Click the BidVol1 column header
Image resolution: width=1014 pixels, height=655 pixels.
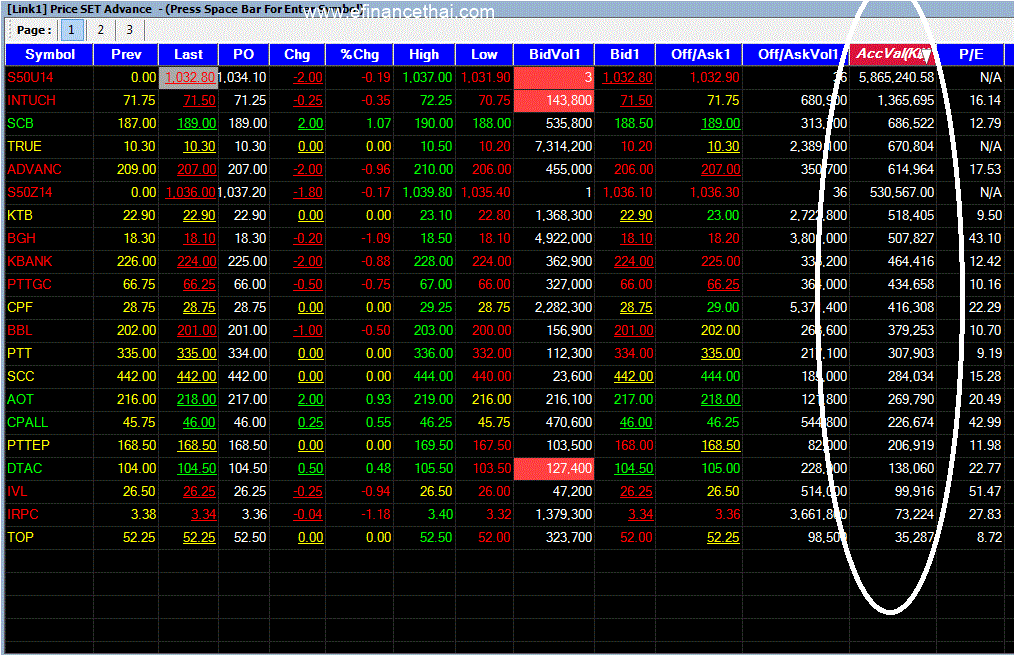(554, 54)
